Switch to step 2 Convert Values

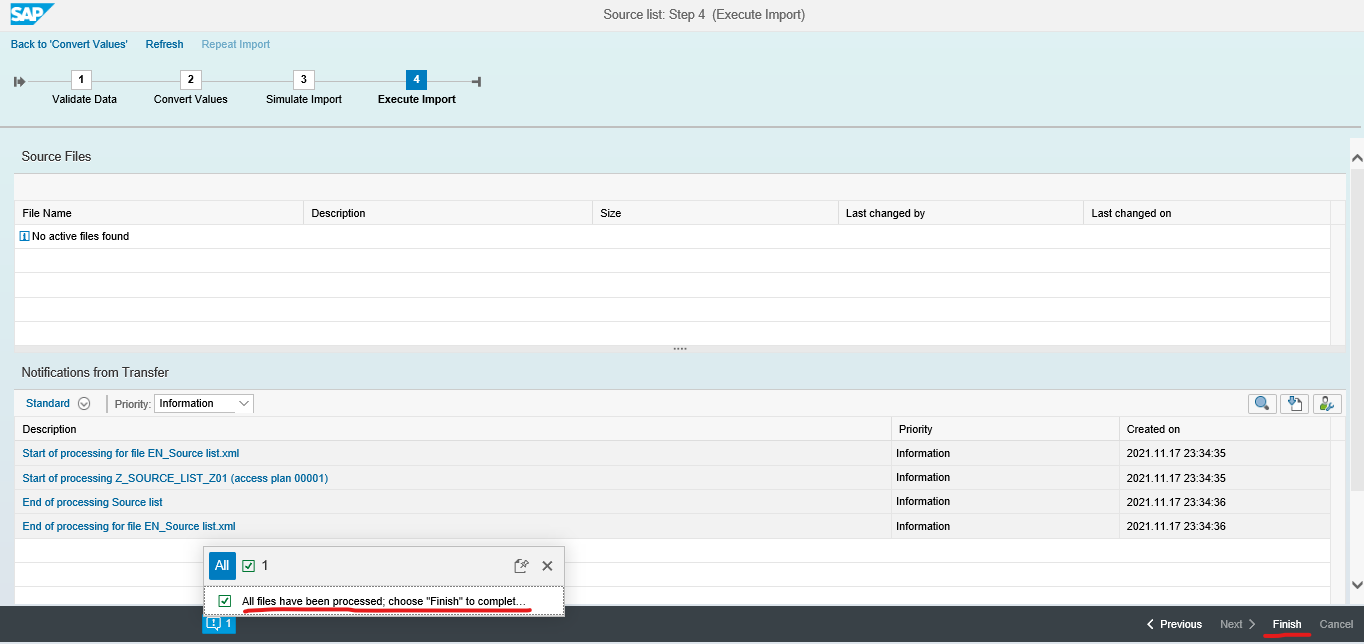[x=190, y=79]
